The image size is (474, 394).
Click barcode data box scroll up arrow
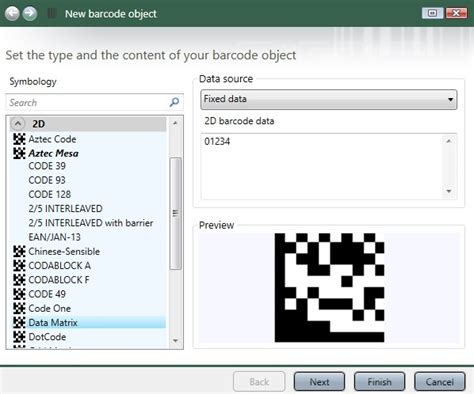(x=449, y=141)
